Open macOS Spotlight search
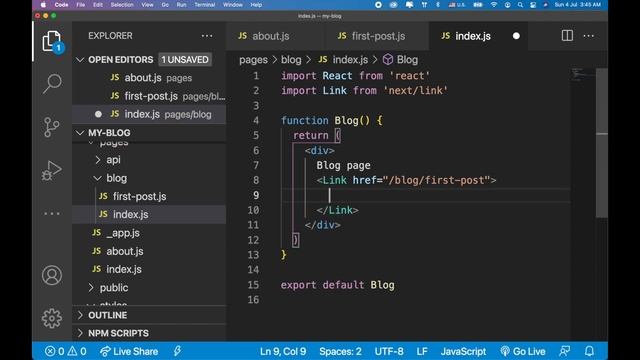Image resolution: width=640 pixels, height=360 pixels. (x=520, y=5)
